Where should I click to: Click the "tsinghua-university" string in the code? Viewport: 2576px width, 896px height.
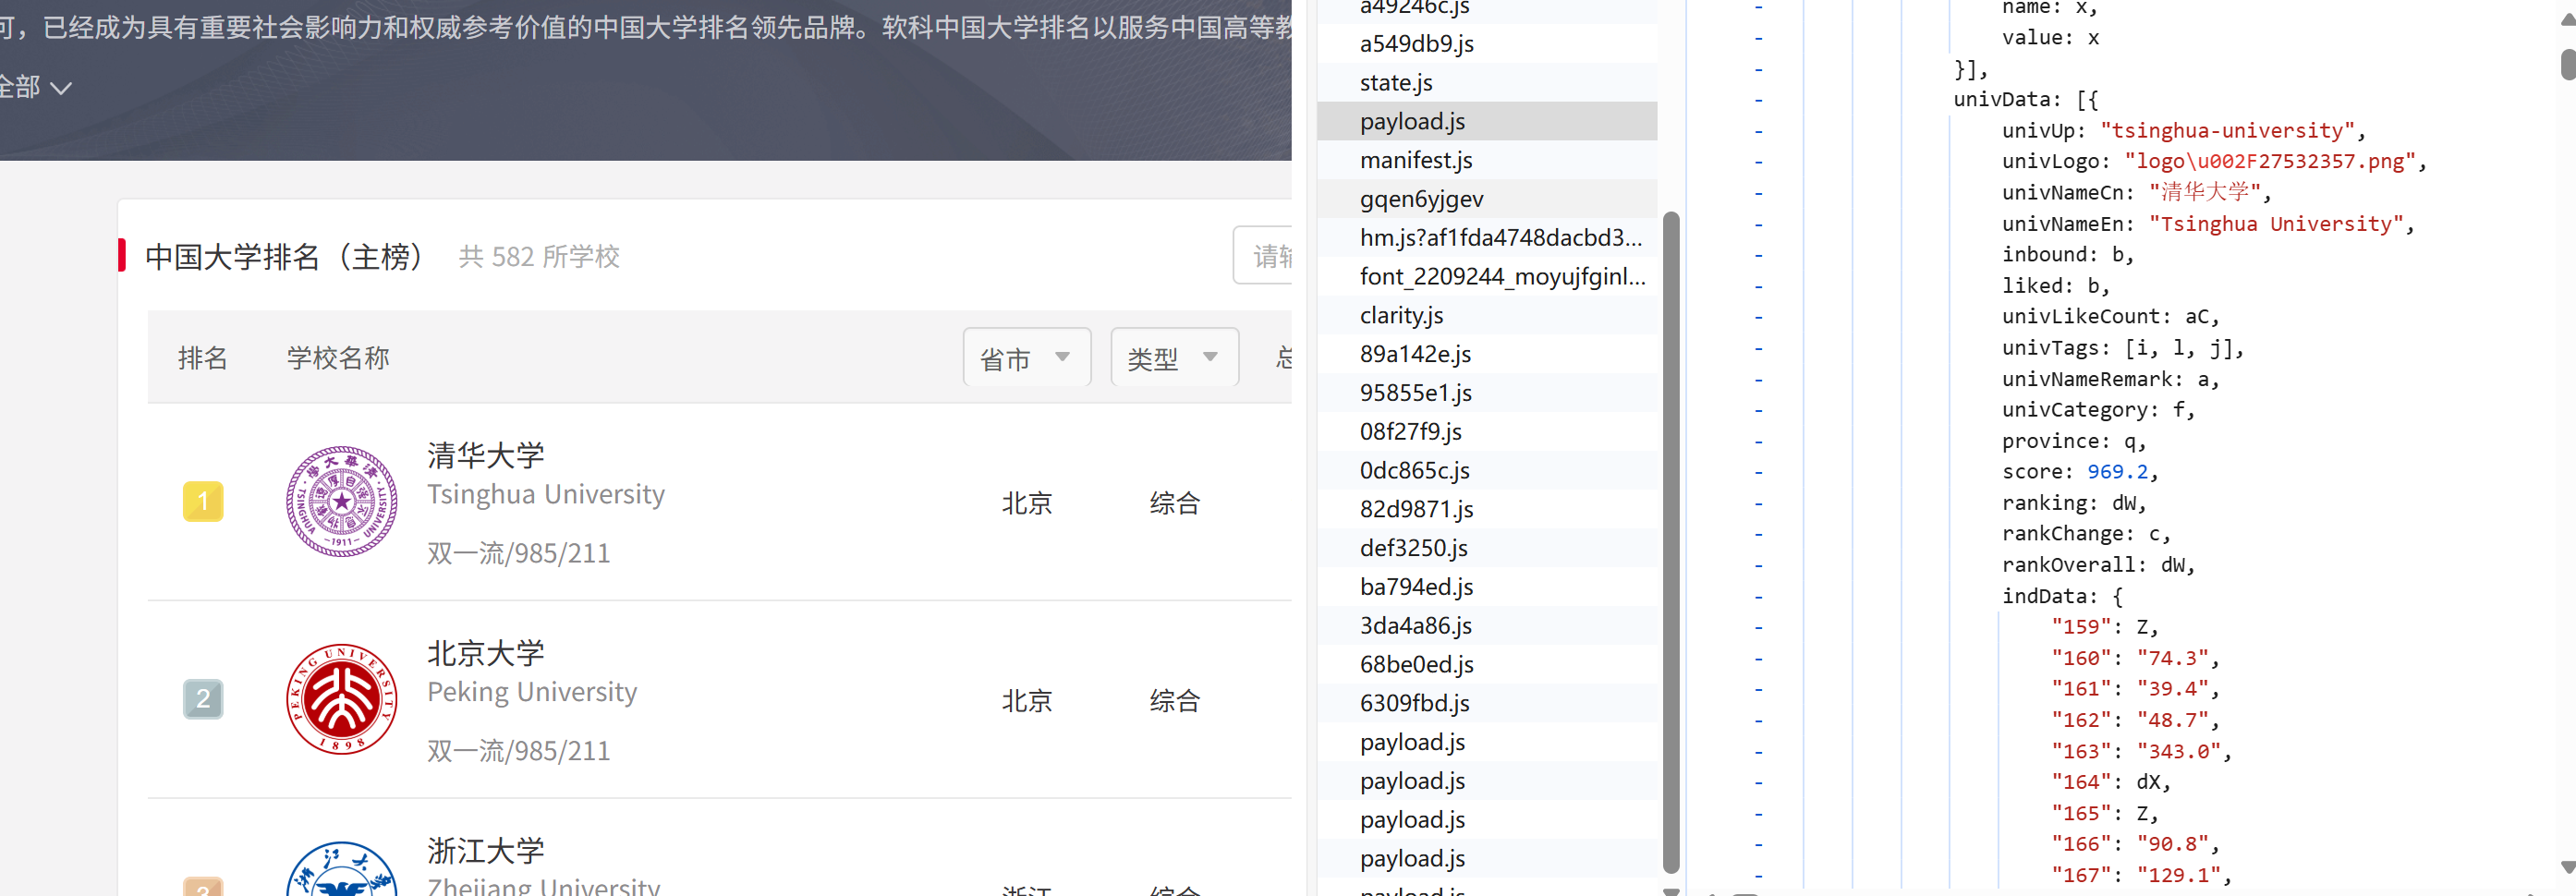click(2227, 130)
